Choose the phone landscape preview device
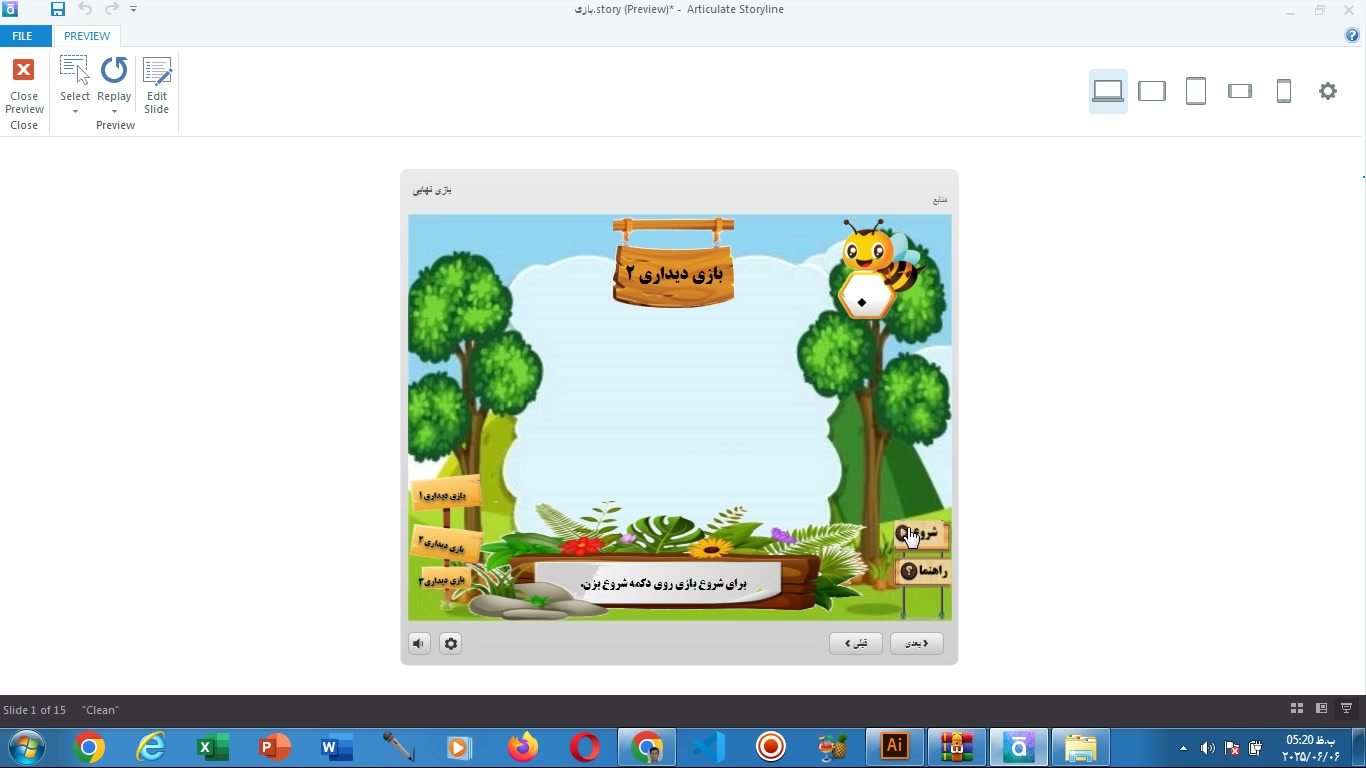Screen dimensions: 1366x768 coord(1240,91)
